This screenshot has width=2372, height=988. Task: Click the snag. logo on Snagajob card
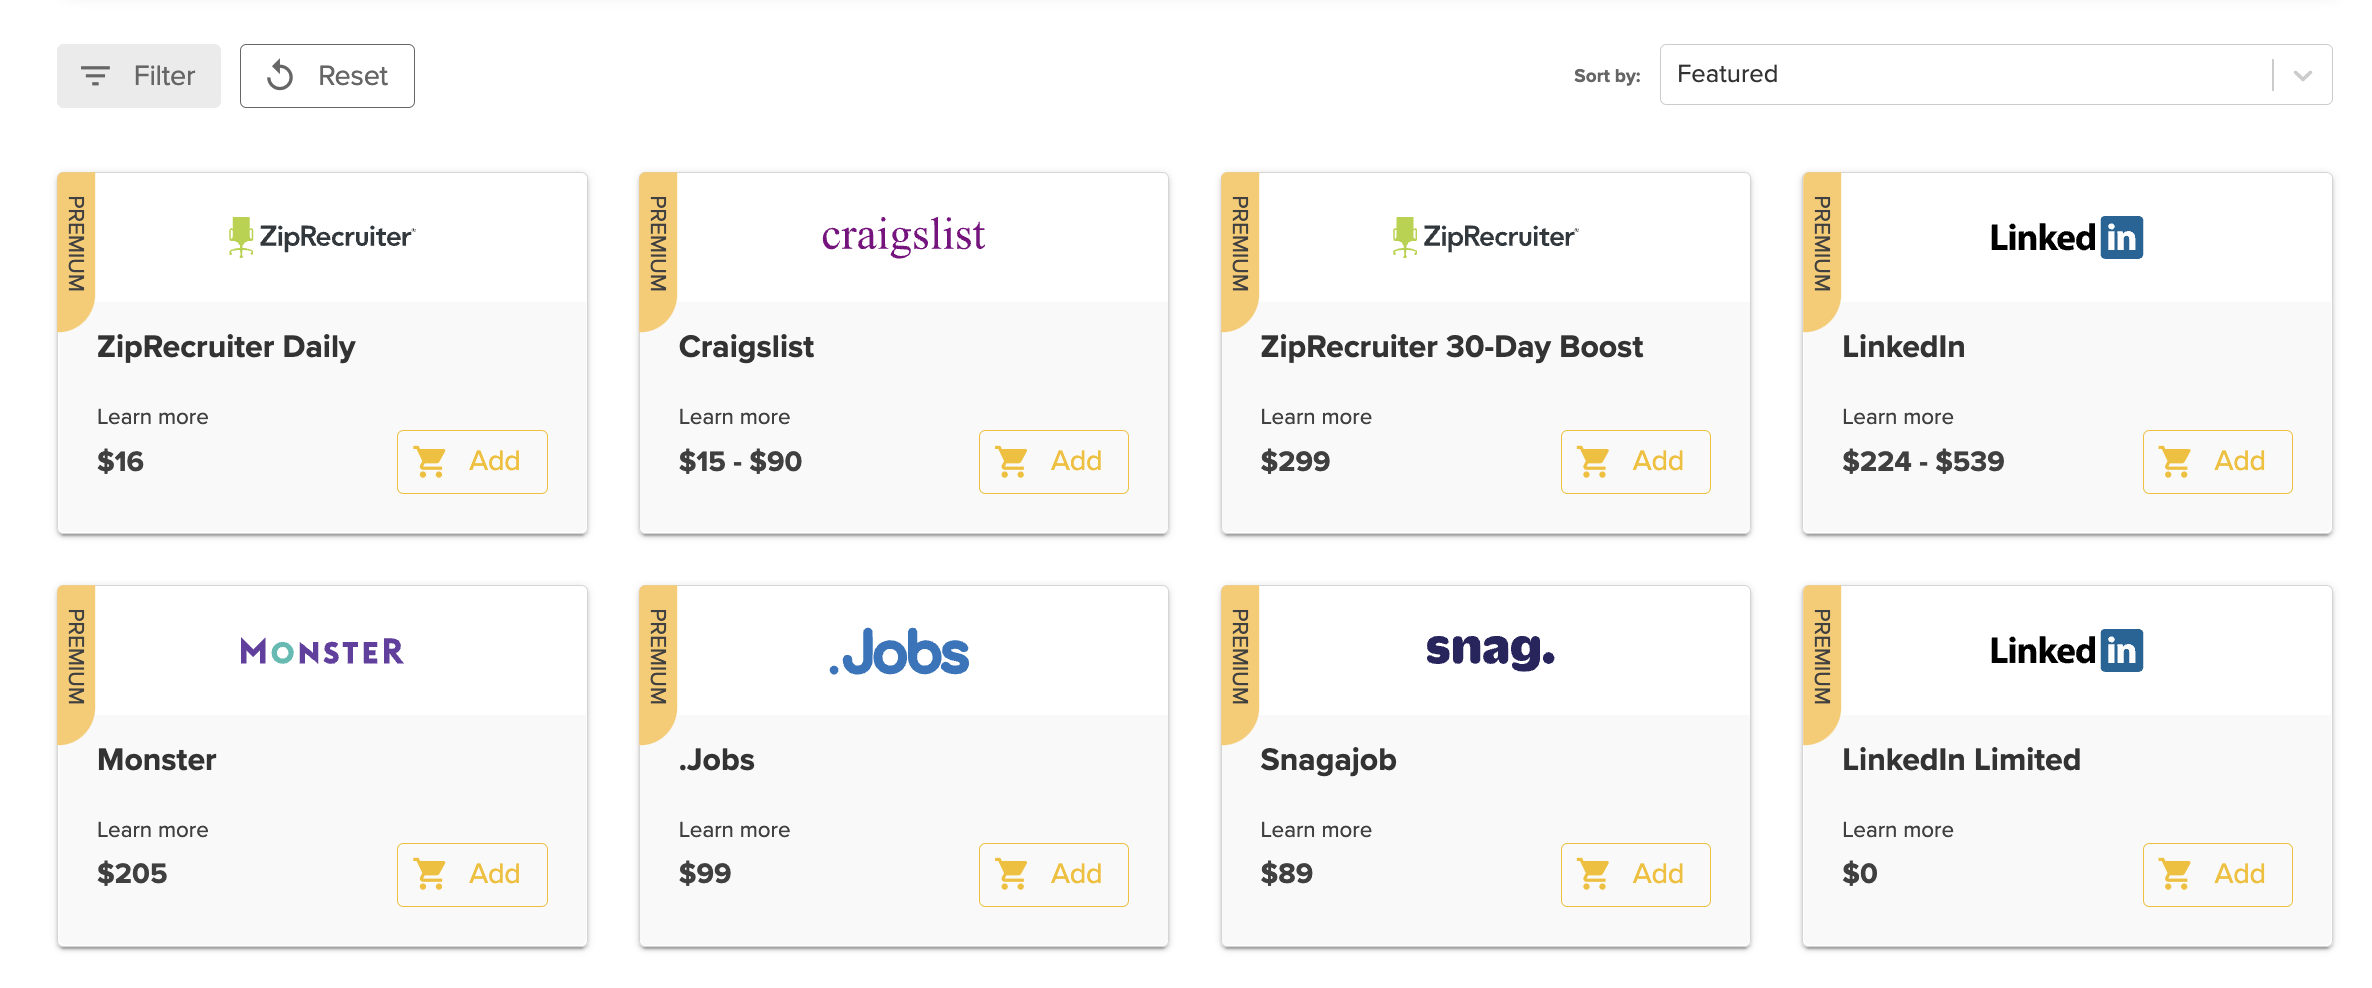[x=1487, y=650]
